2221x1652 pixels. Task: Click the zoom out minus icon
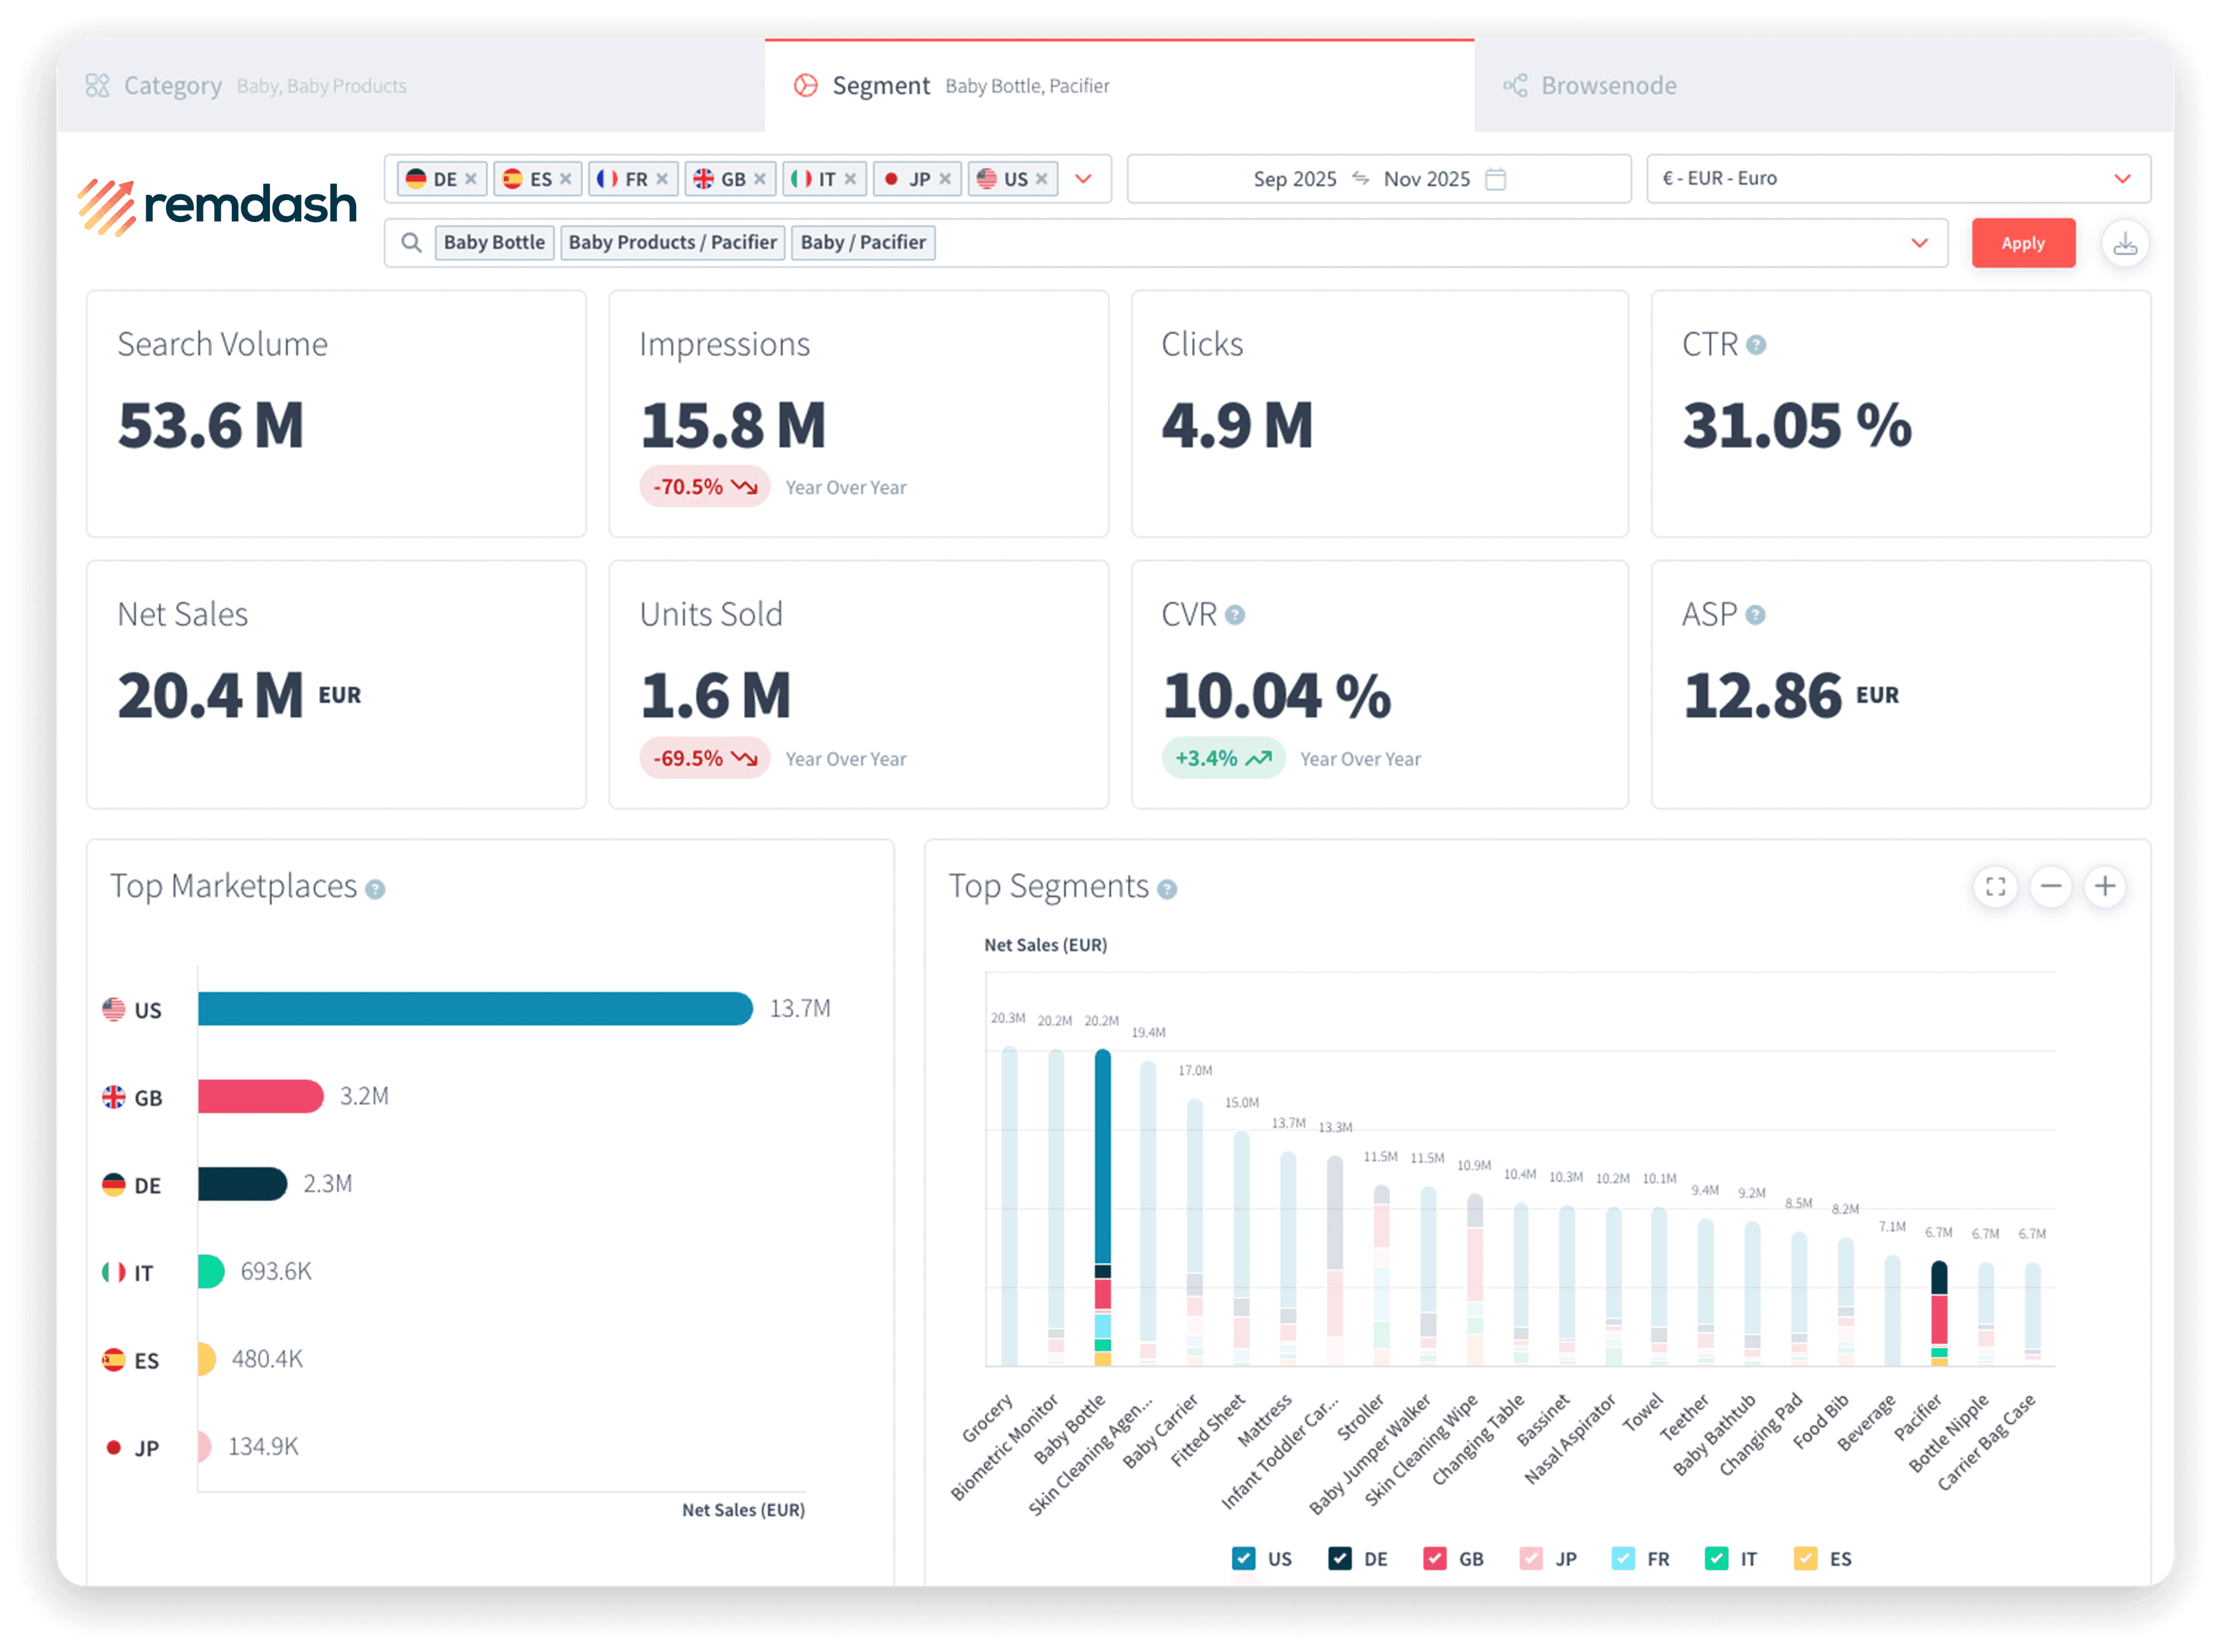click(x=2050, y=887)
